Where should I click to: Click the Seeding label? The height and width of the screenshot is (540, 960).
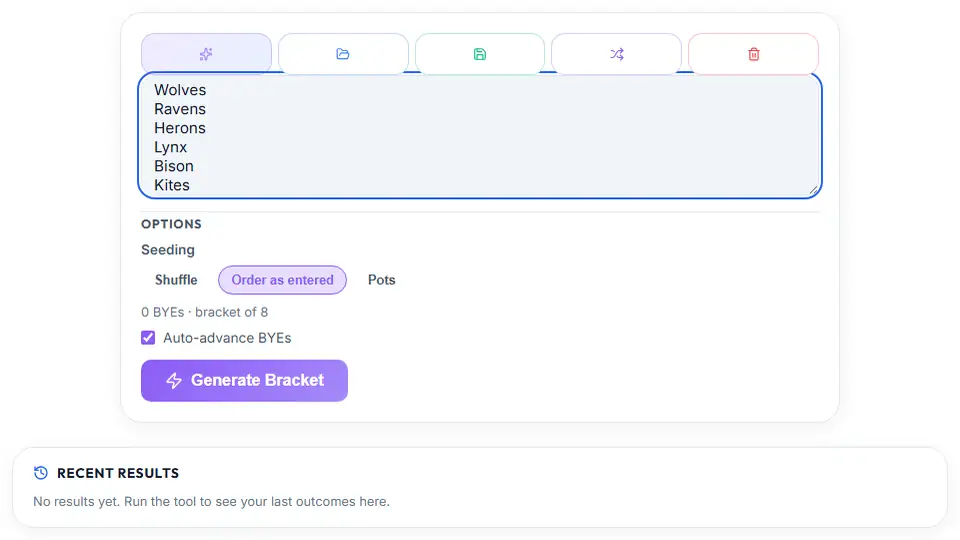click(168, 250)
